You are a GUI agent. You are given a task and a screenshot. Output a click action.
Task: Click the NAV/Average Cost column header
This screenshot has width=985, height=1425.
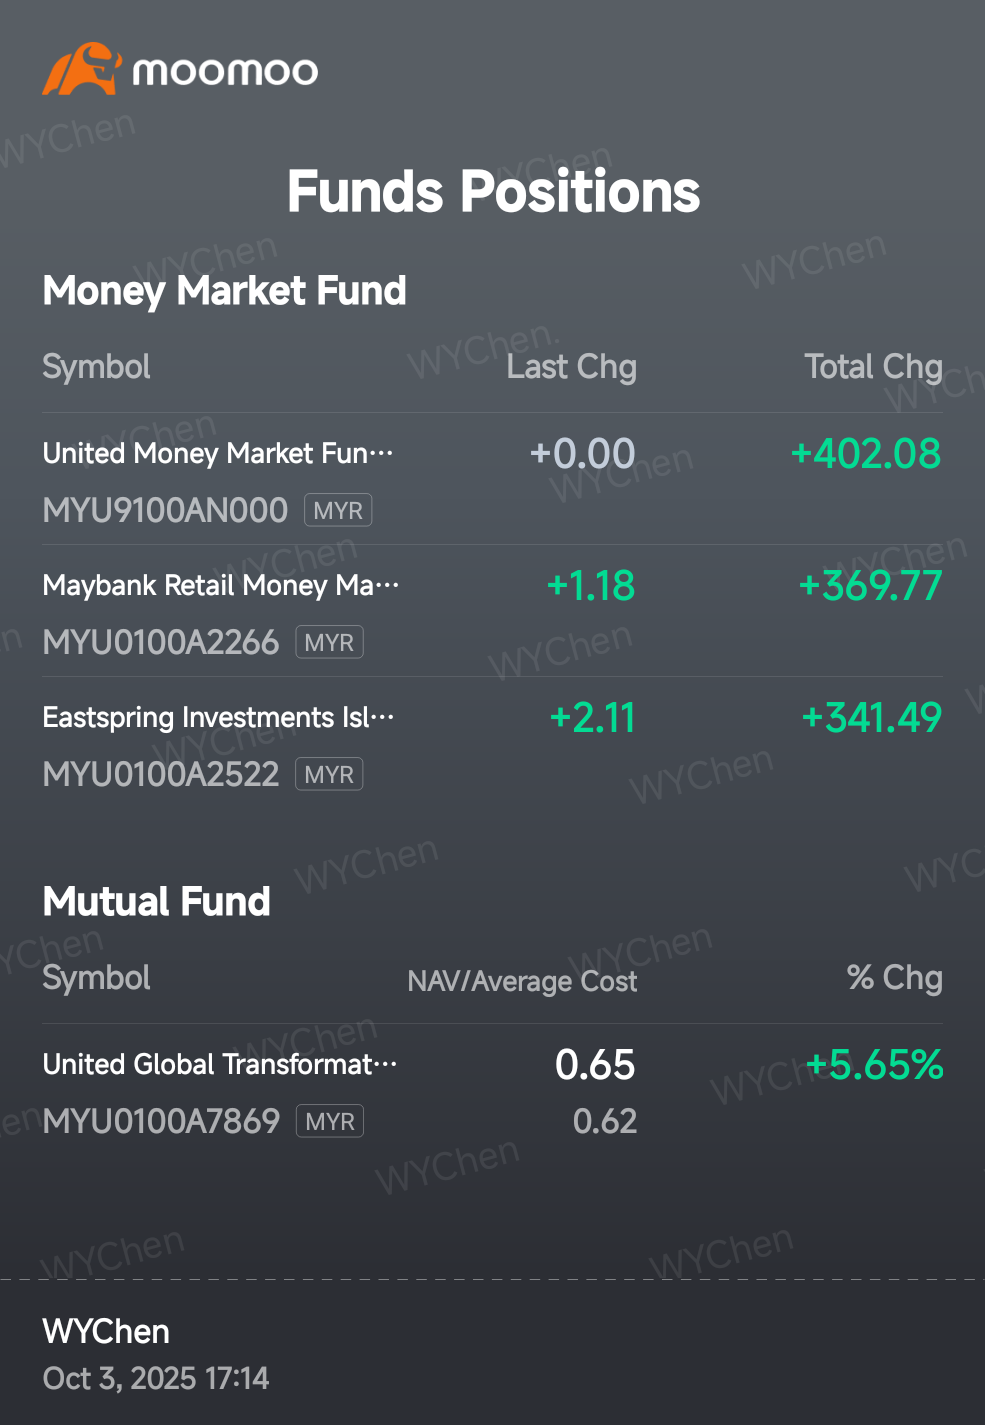[x=522, y=981]
